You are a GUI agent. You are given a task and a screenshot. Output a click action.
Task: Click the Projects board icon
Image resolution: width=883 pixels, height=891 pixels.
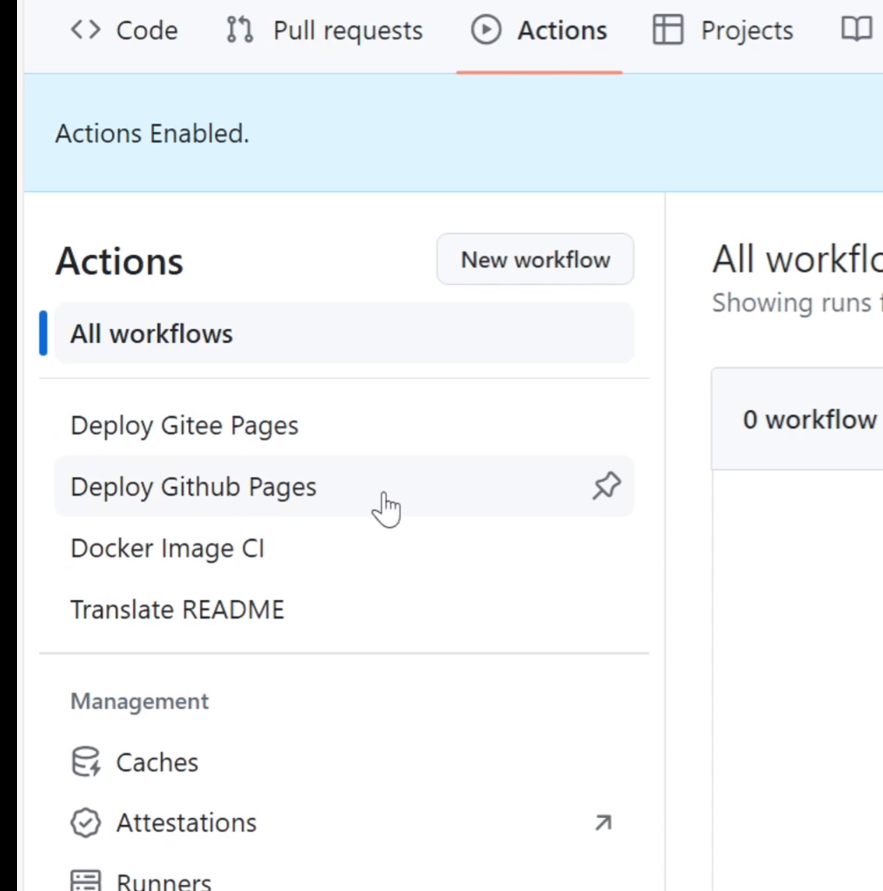(667, 30)
